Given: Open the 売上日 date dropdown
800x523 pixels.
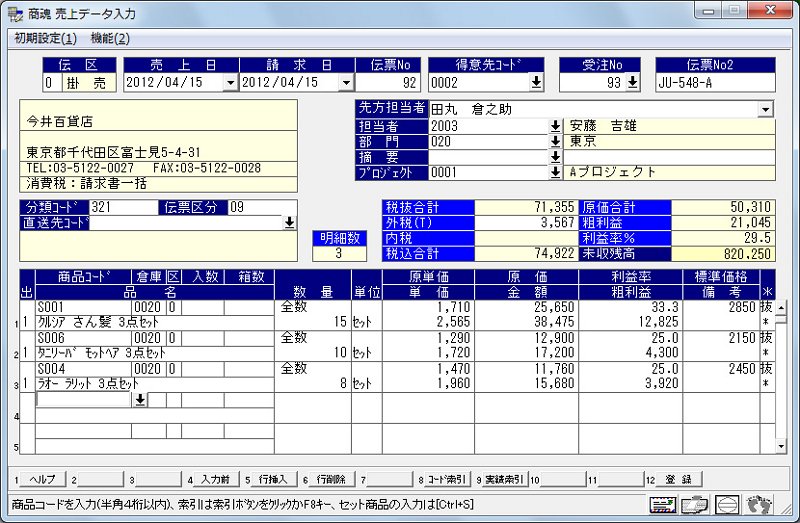Looking at the screenshot, I should pos(231,83).
